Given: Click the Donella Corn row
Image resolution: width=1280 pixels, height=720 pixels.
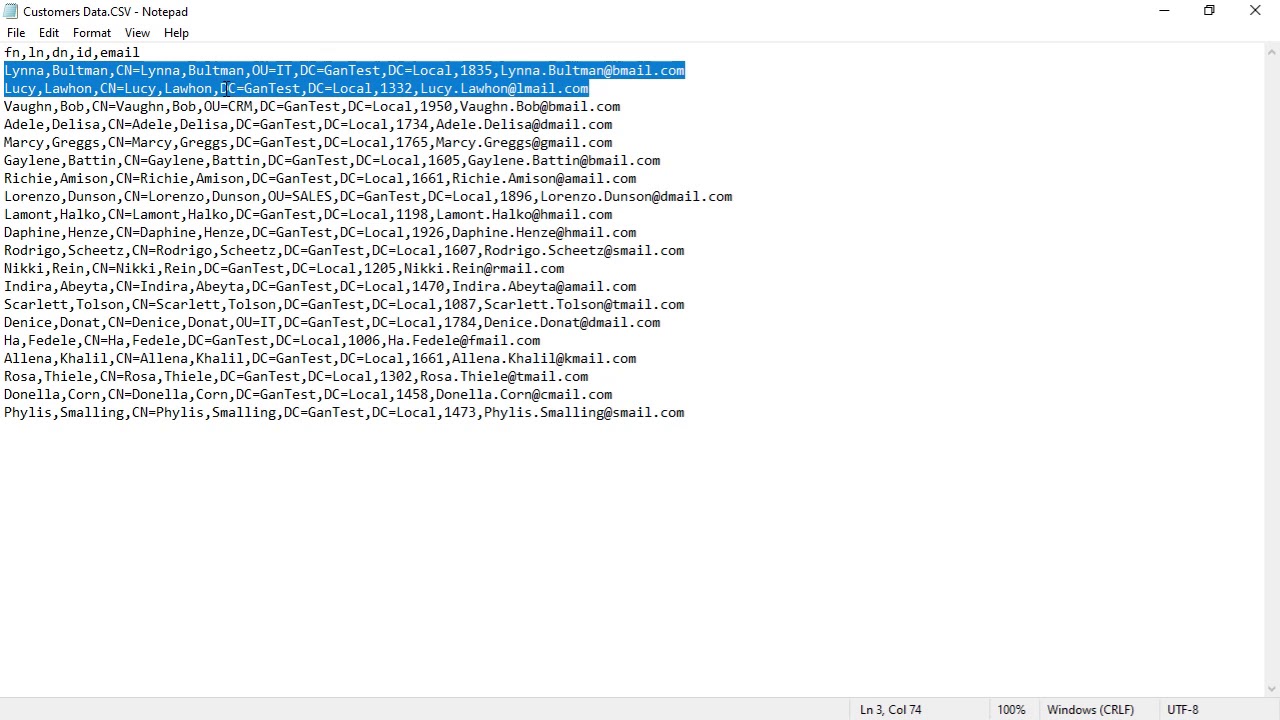Looking at the screenshot, I should pyautogui.click(x=308, y=394).
